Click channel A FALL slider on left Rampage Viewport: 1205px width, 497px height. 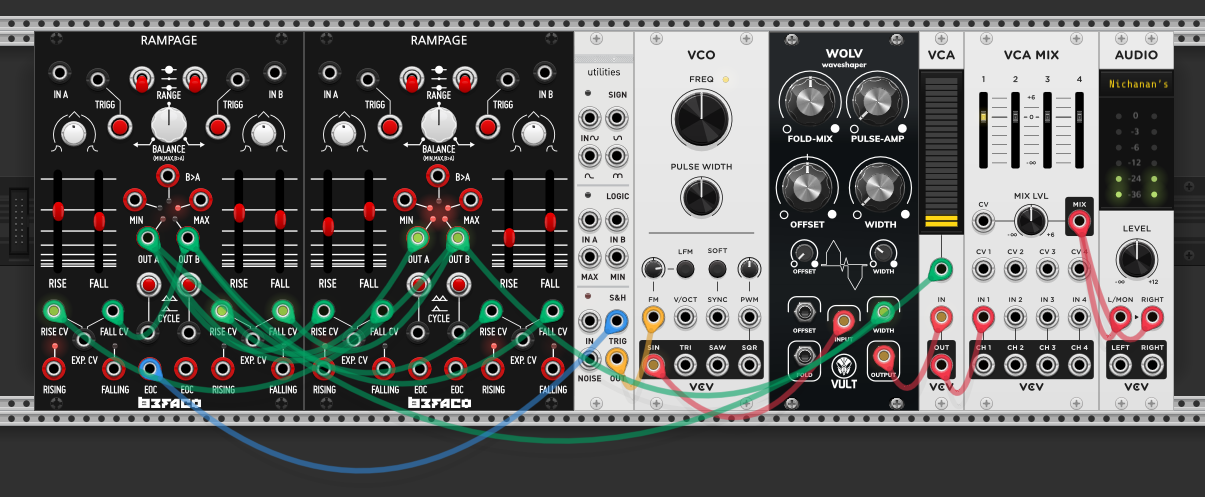(99, 220)
